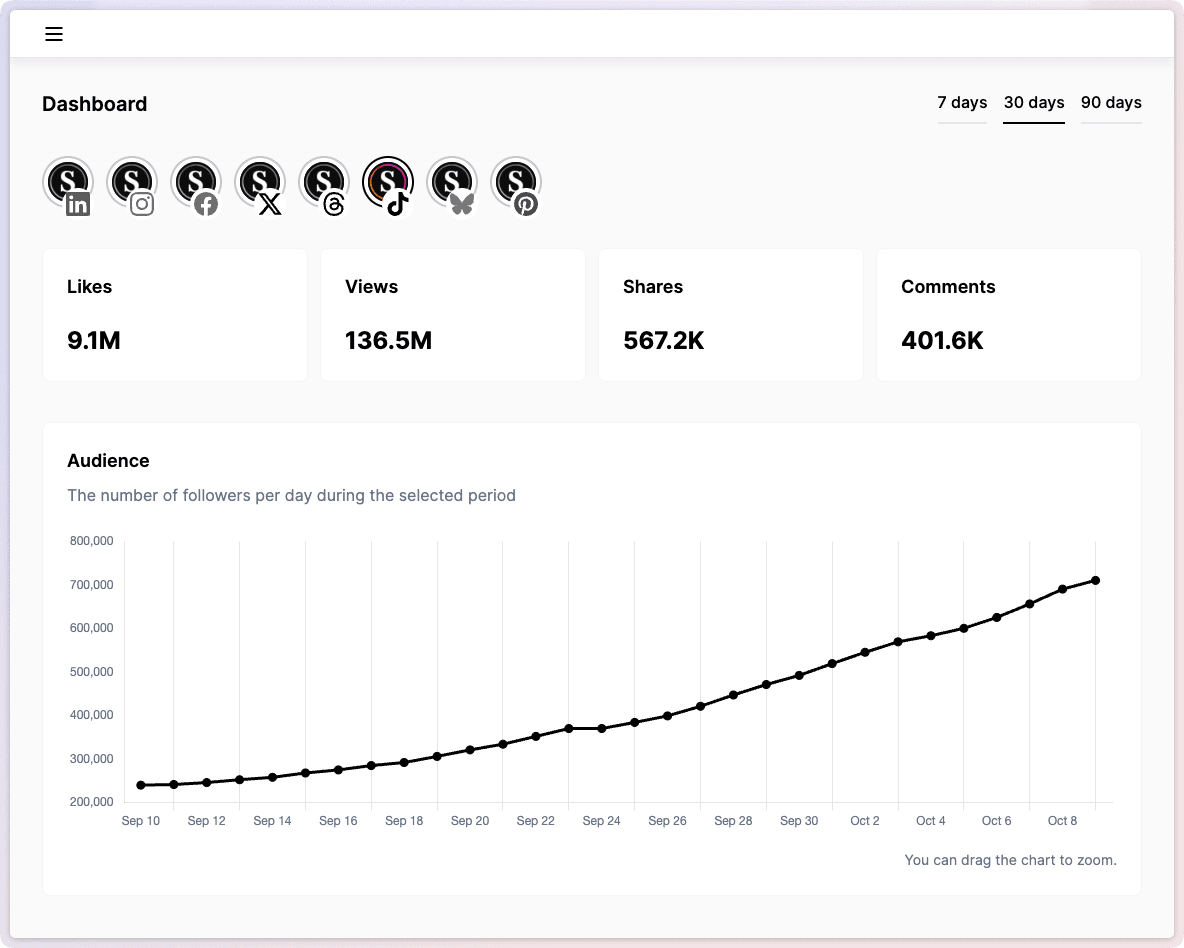Viewport: 1184px width, 948px height.
Task: Switch to the 7 days range
Action: point(962,103)
